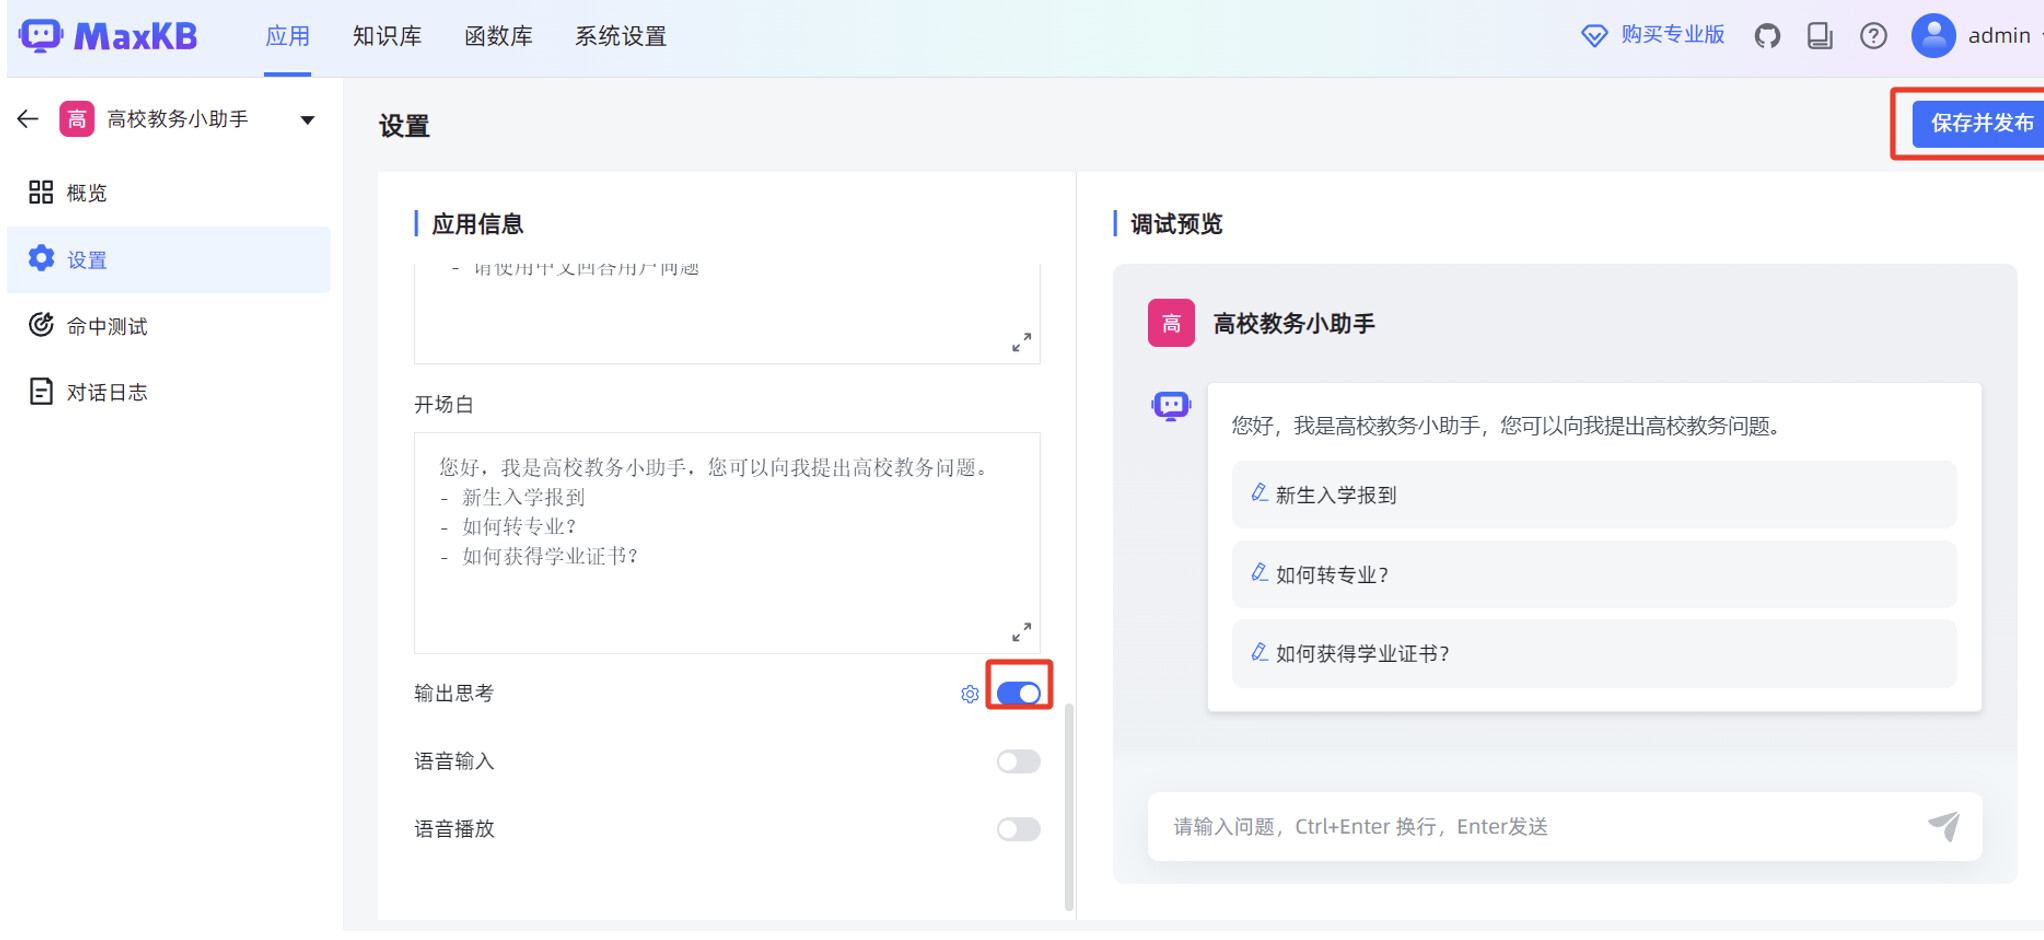Viewport: 2044px width, 940px height.
Task: Click the 调试预览 section heading
Action: pyautogui.click(x=1176, y=224)
